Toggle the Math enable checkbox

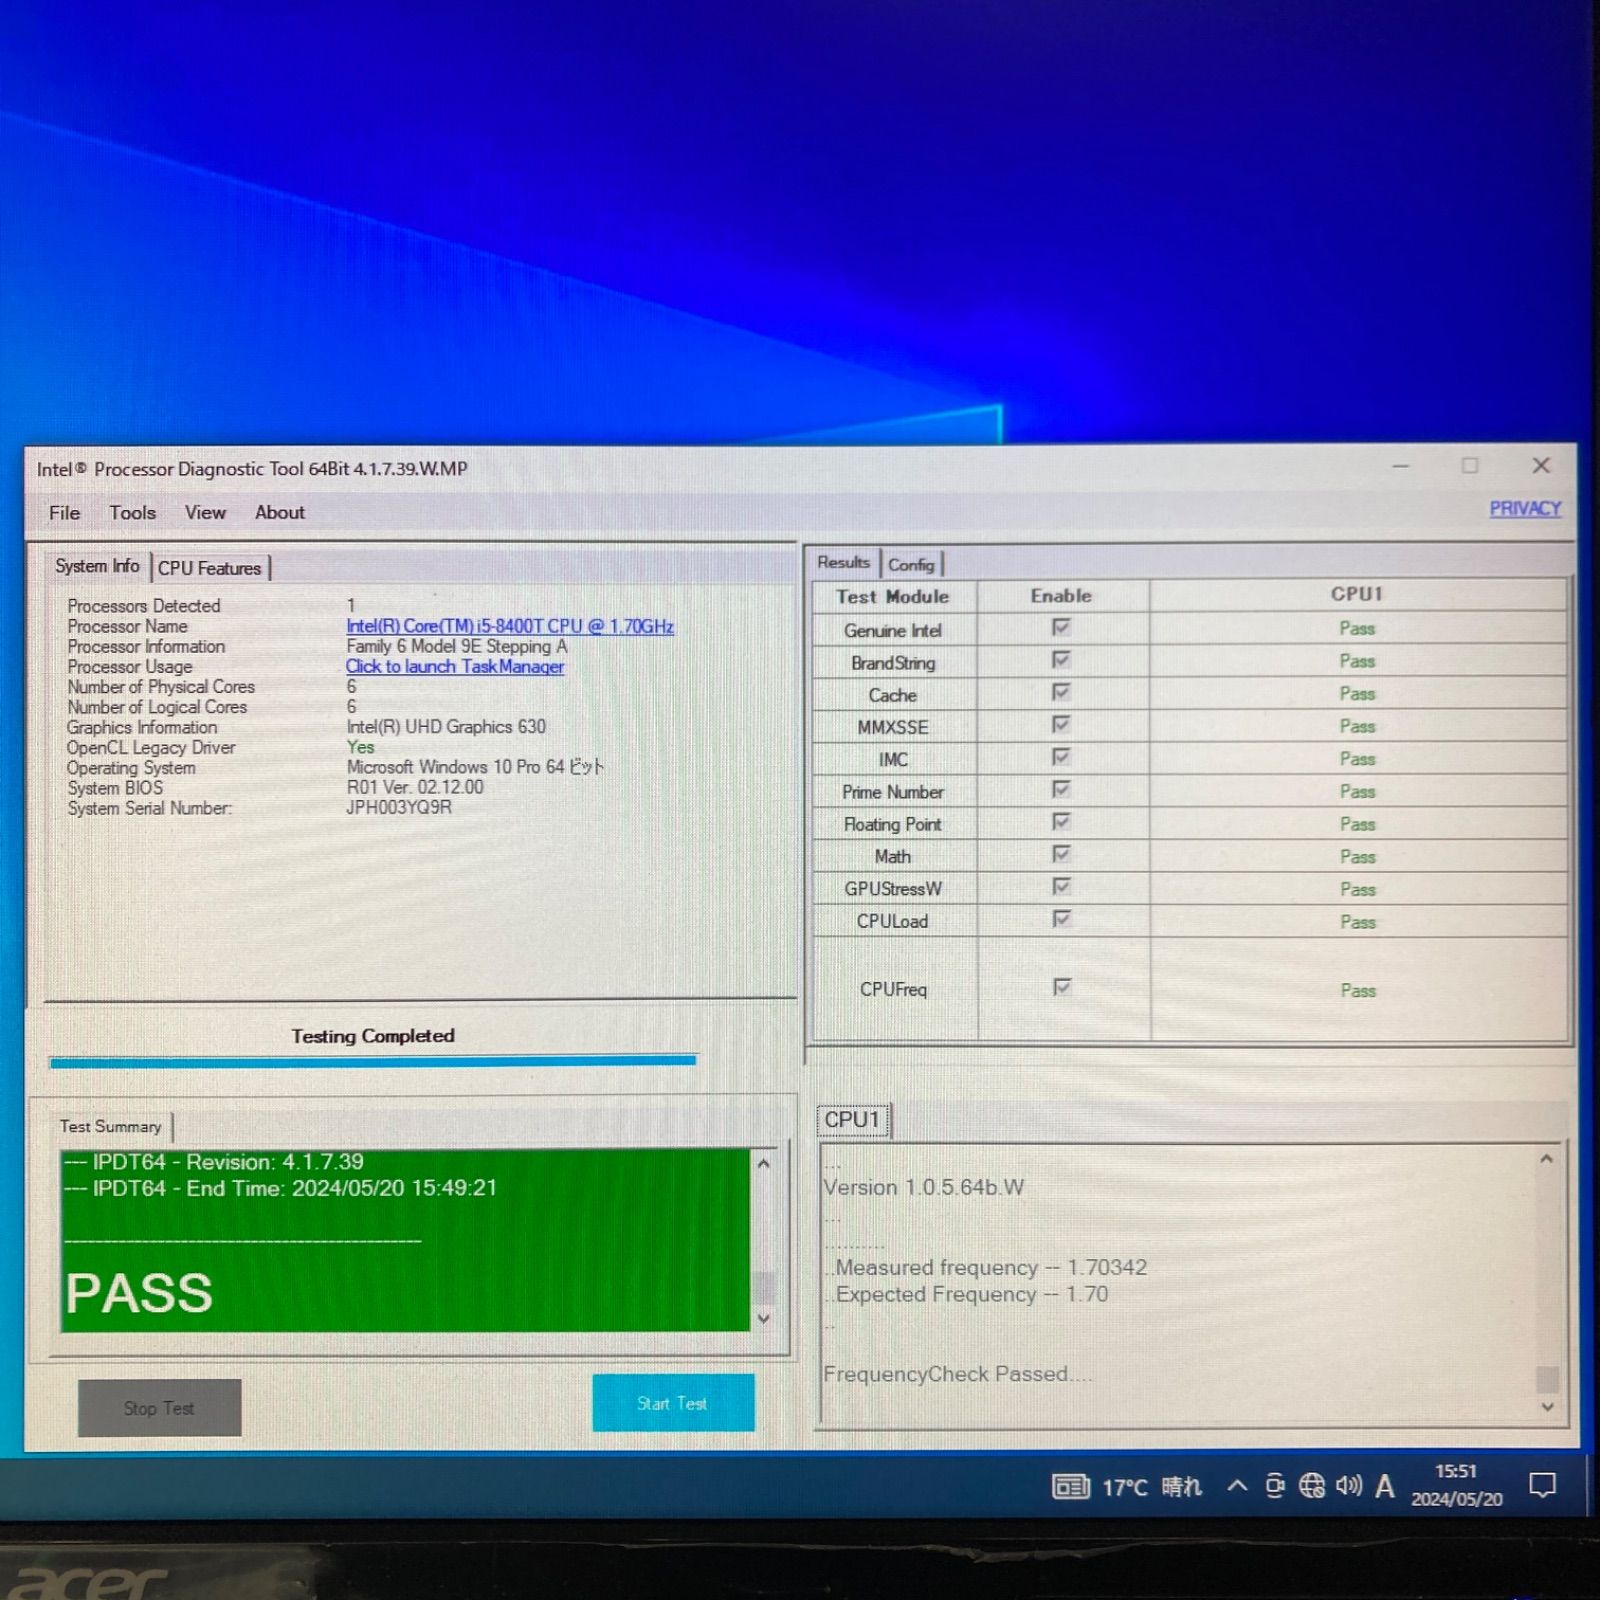1061,854
